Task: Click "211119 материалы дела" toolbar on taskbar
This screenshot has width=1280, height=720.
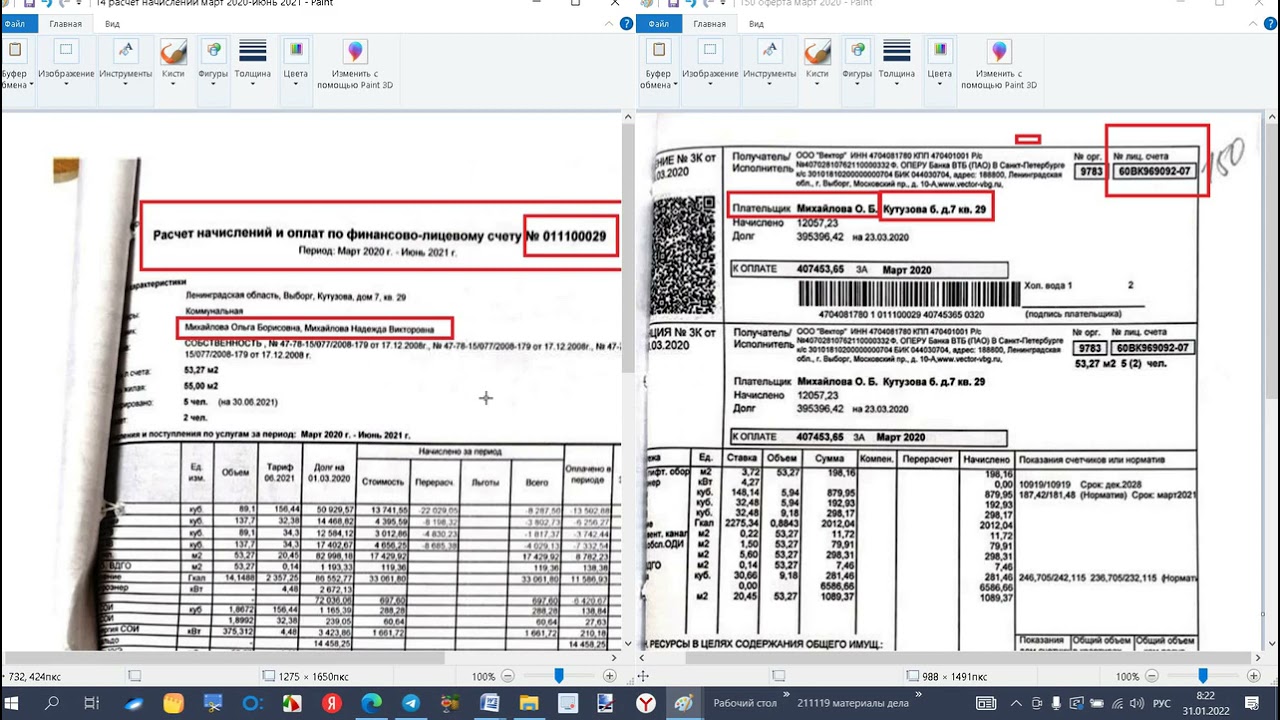Action: pyautogui.click(x=853, y=704)
